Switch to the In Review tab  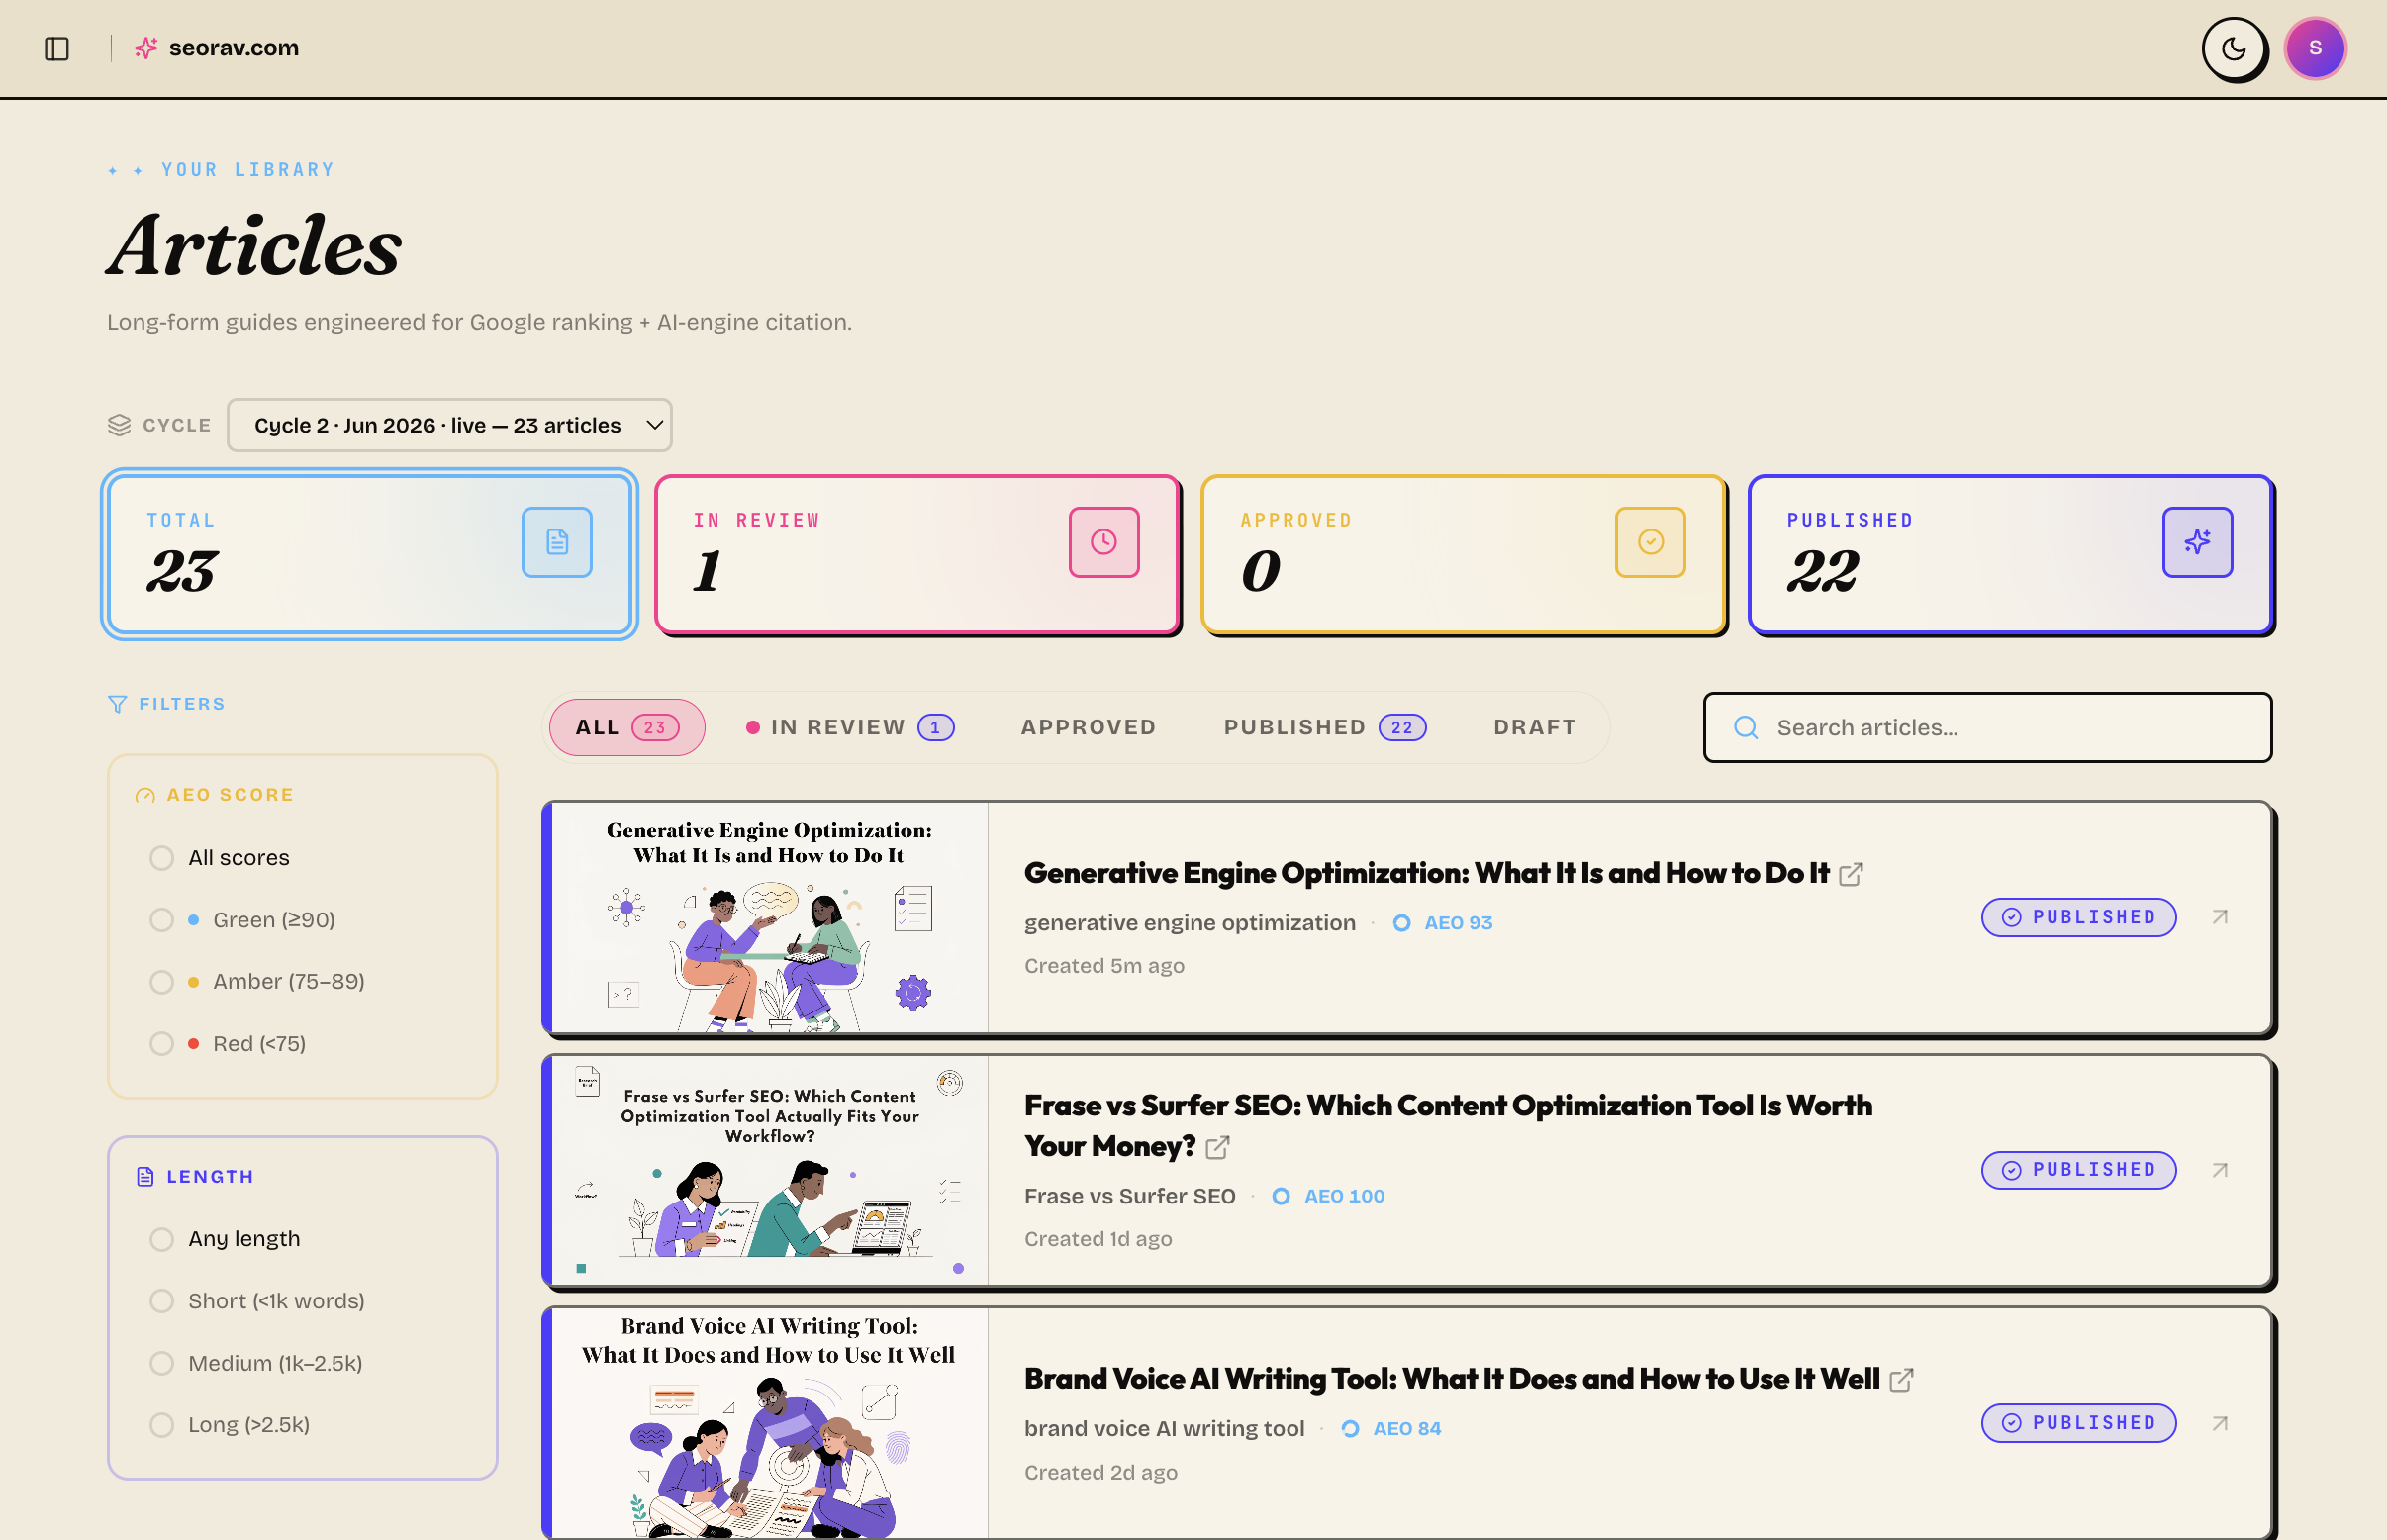coord(850,728)
